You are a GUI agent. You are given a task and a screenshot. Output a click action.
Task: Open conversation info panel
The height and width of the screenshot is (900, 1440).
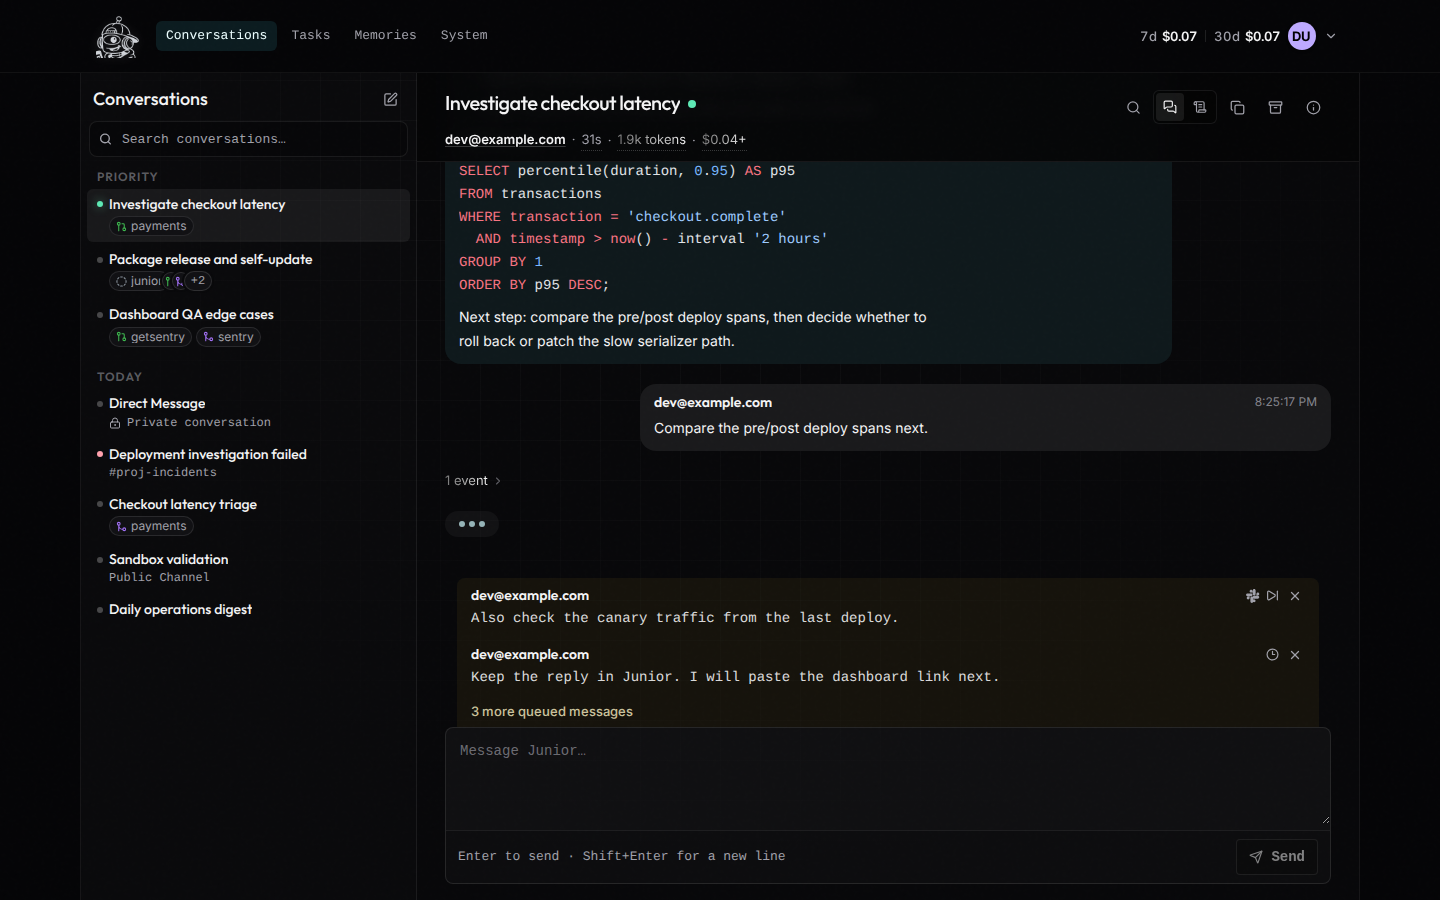tap(1313, 108)
